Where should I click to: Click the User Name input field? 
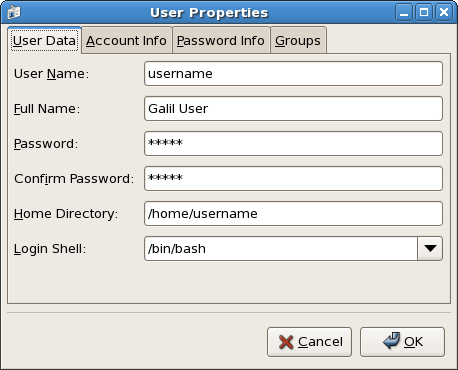pos(293,74)
